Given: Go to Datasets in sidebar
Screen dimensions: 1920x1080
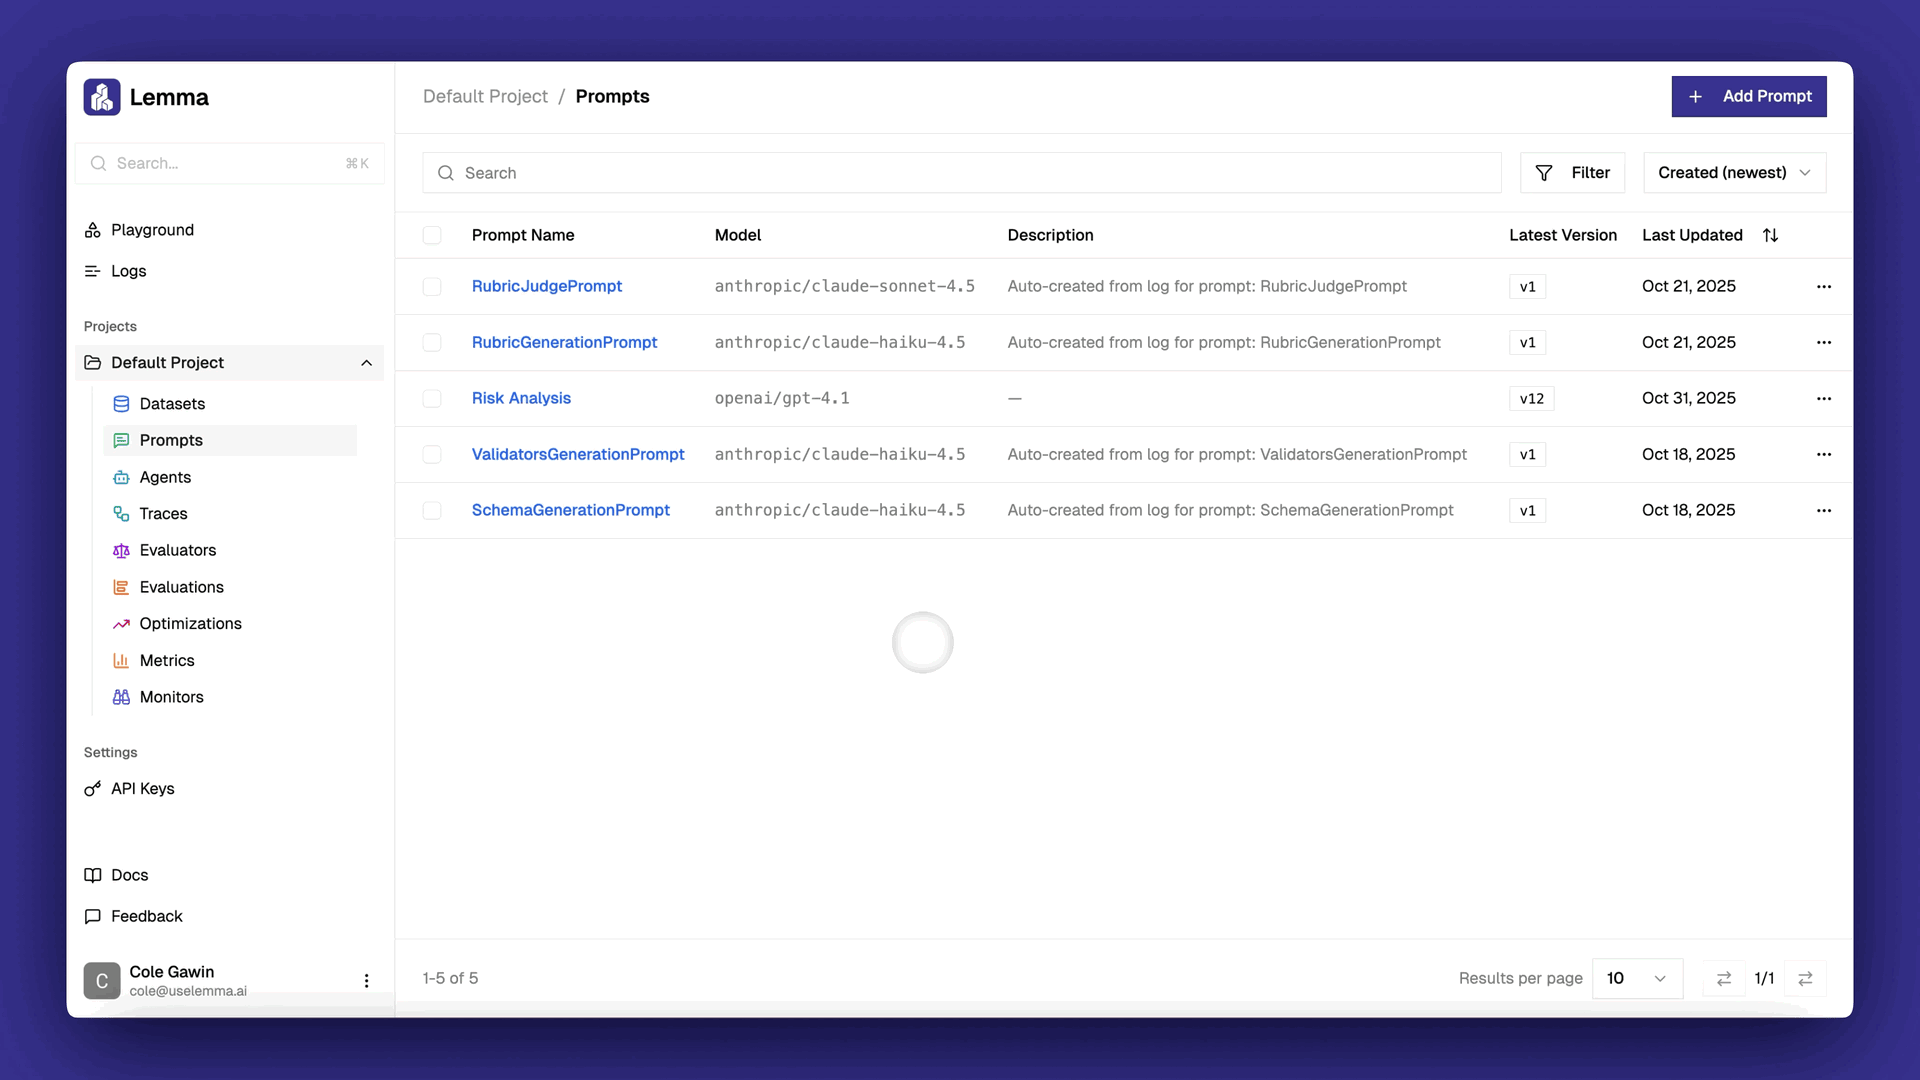Looking at the screenshot, I should (x=172, y=404).
